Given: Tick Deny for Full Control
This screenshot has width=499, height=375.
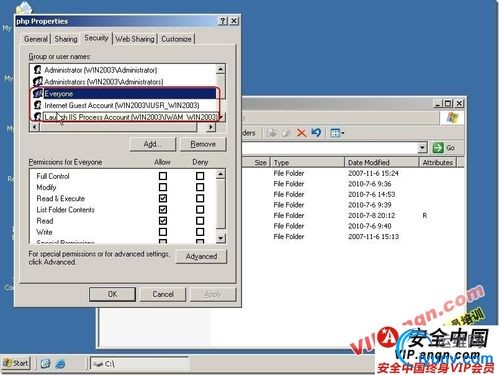Looking at the screenshot, I should coord(200,176).
